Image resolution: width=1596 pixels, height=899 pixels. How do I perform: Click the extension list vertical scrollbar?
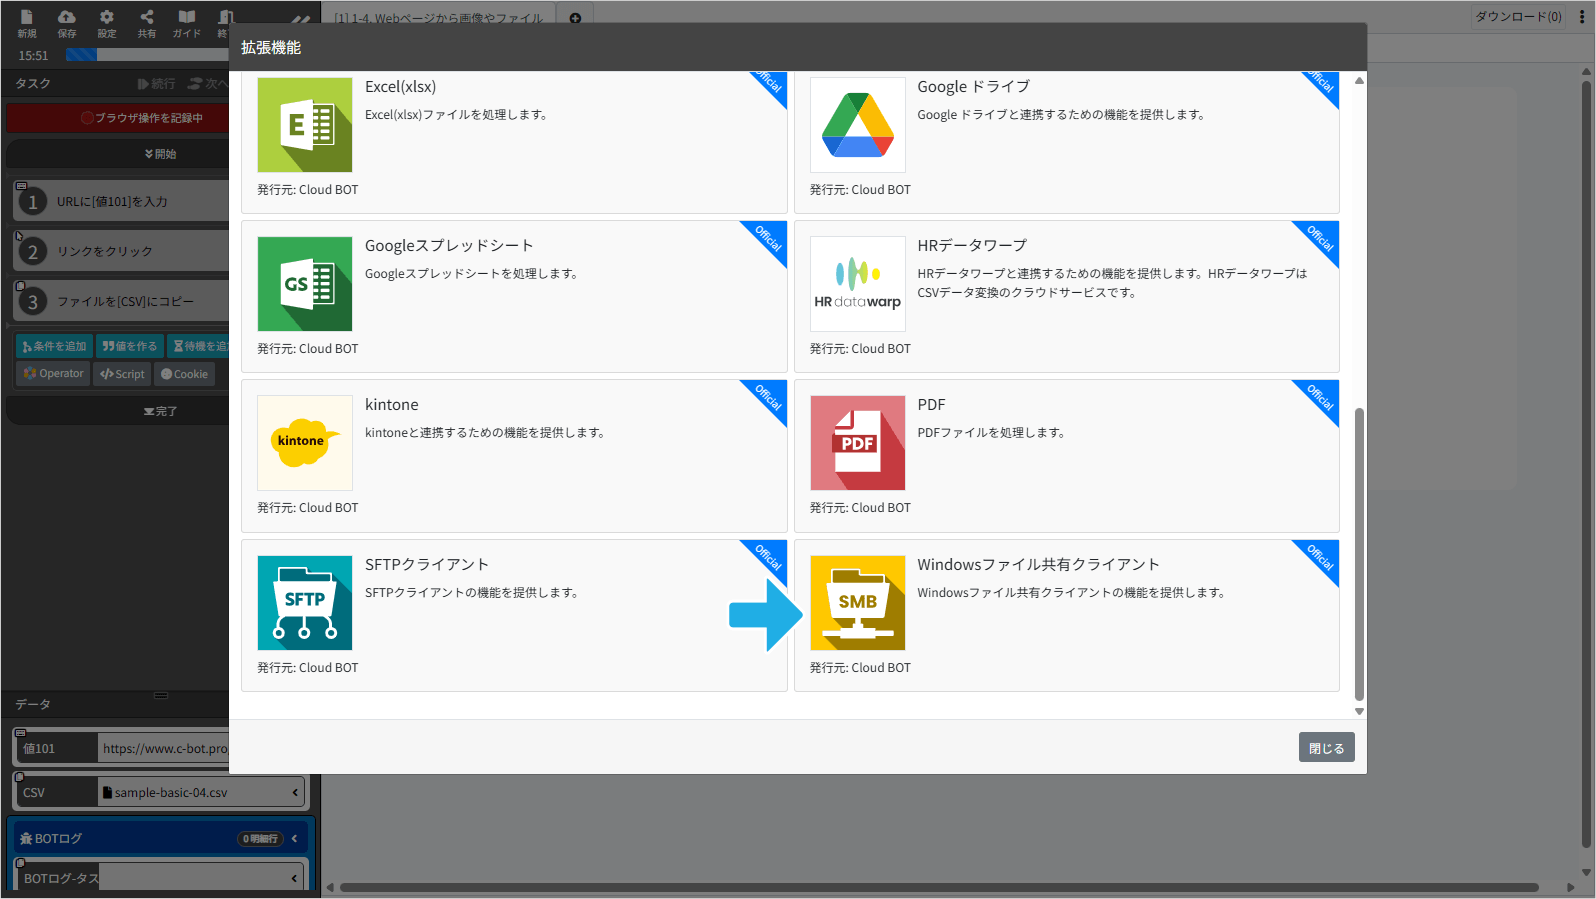1359,554
